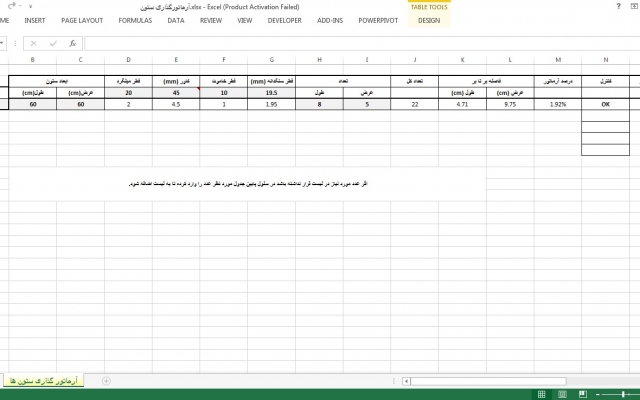Screen dimensions: 640x400
Task: Select cell containing 10 in column F
Action: (224, 93)
